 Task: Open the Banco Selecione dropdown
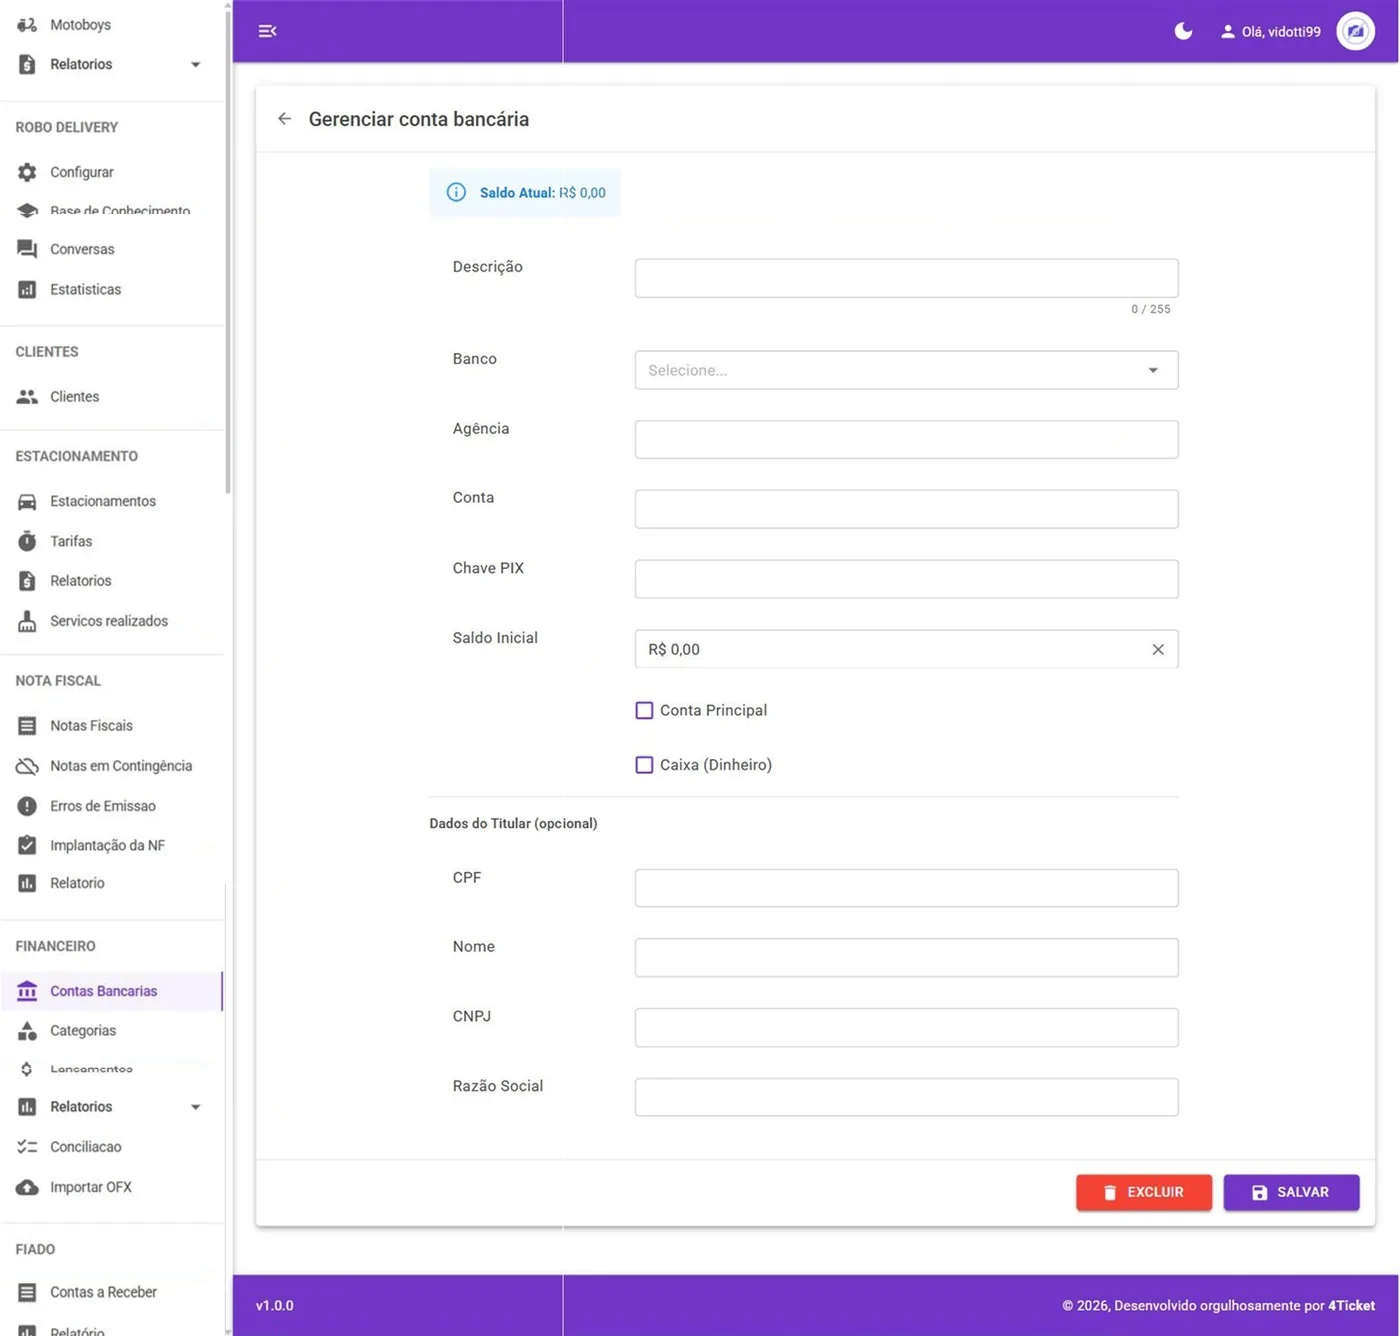pyautogui.click(x=906, y=370)
